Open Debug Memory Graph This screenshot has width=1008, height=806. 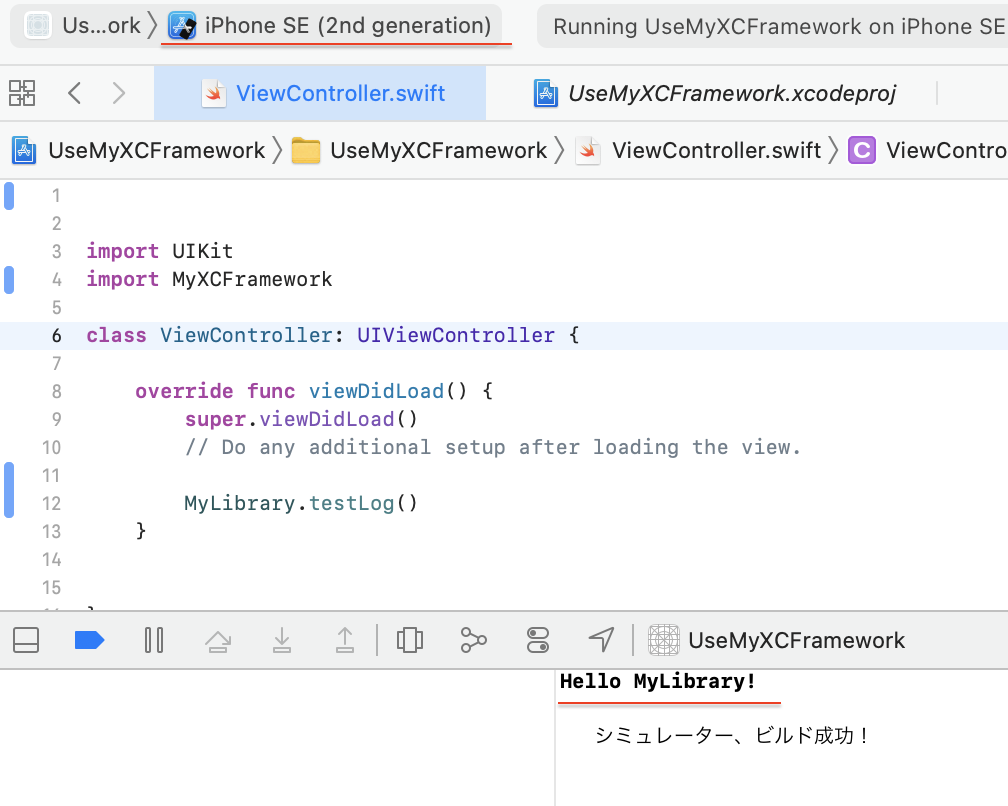(473, 640)
